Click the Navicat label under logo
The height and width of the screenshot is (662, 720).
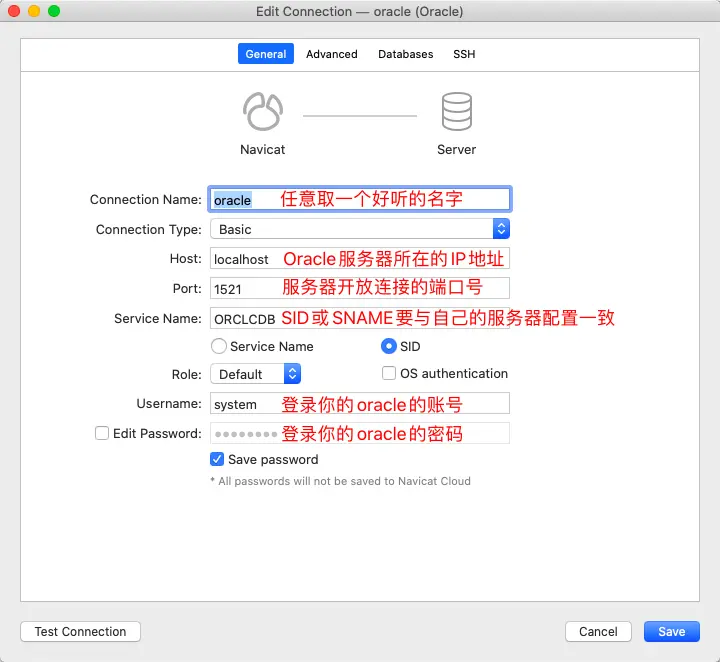coord(263,150)
